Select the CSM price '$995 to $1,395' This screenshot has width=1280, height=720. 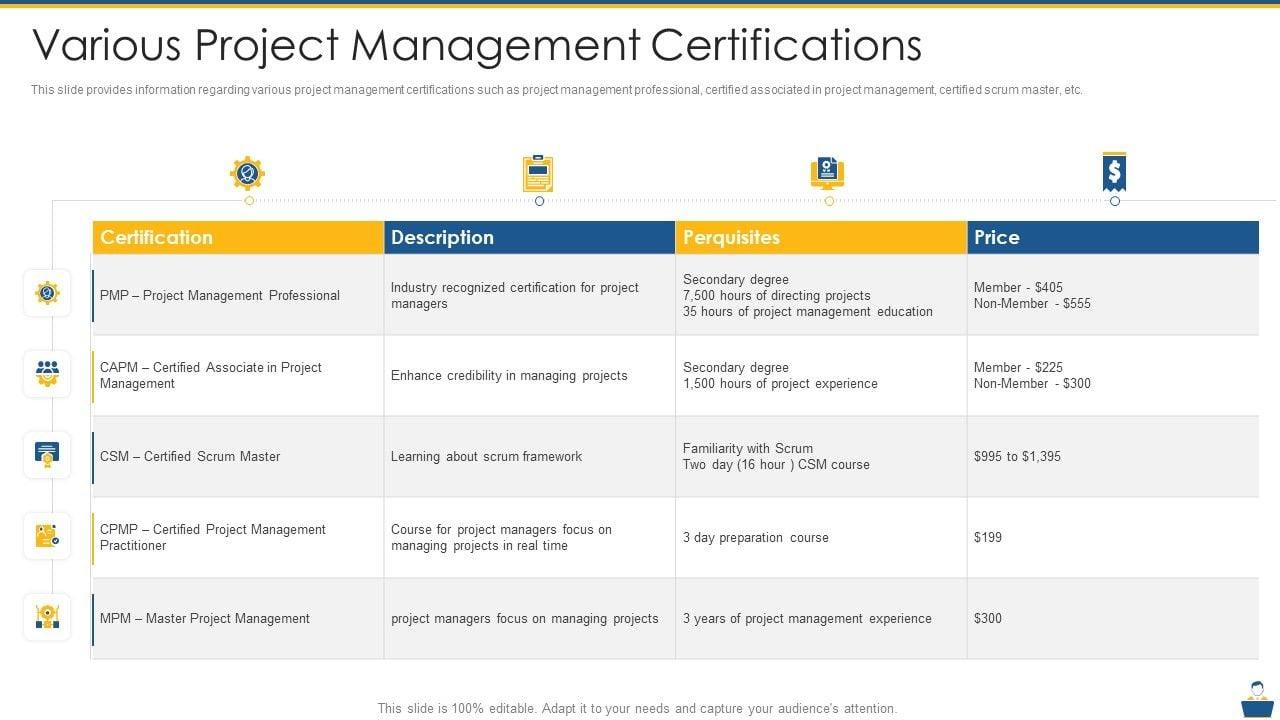1017,456
